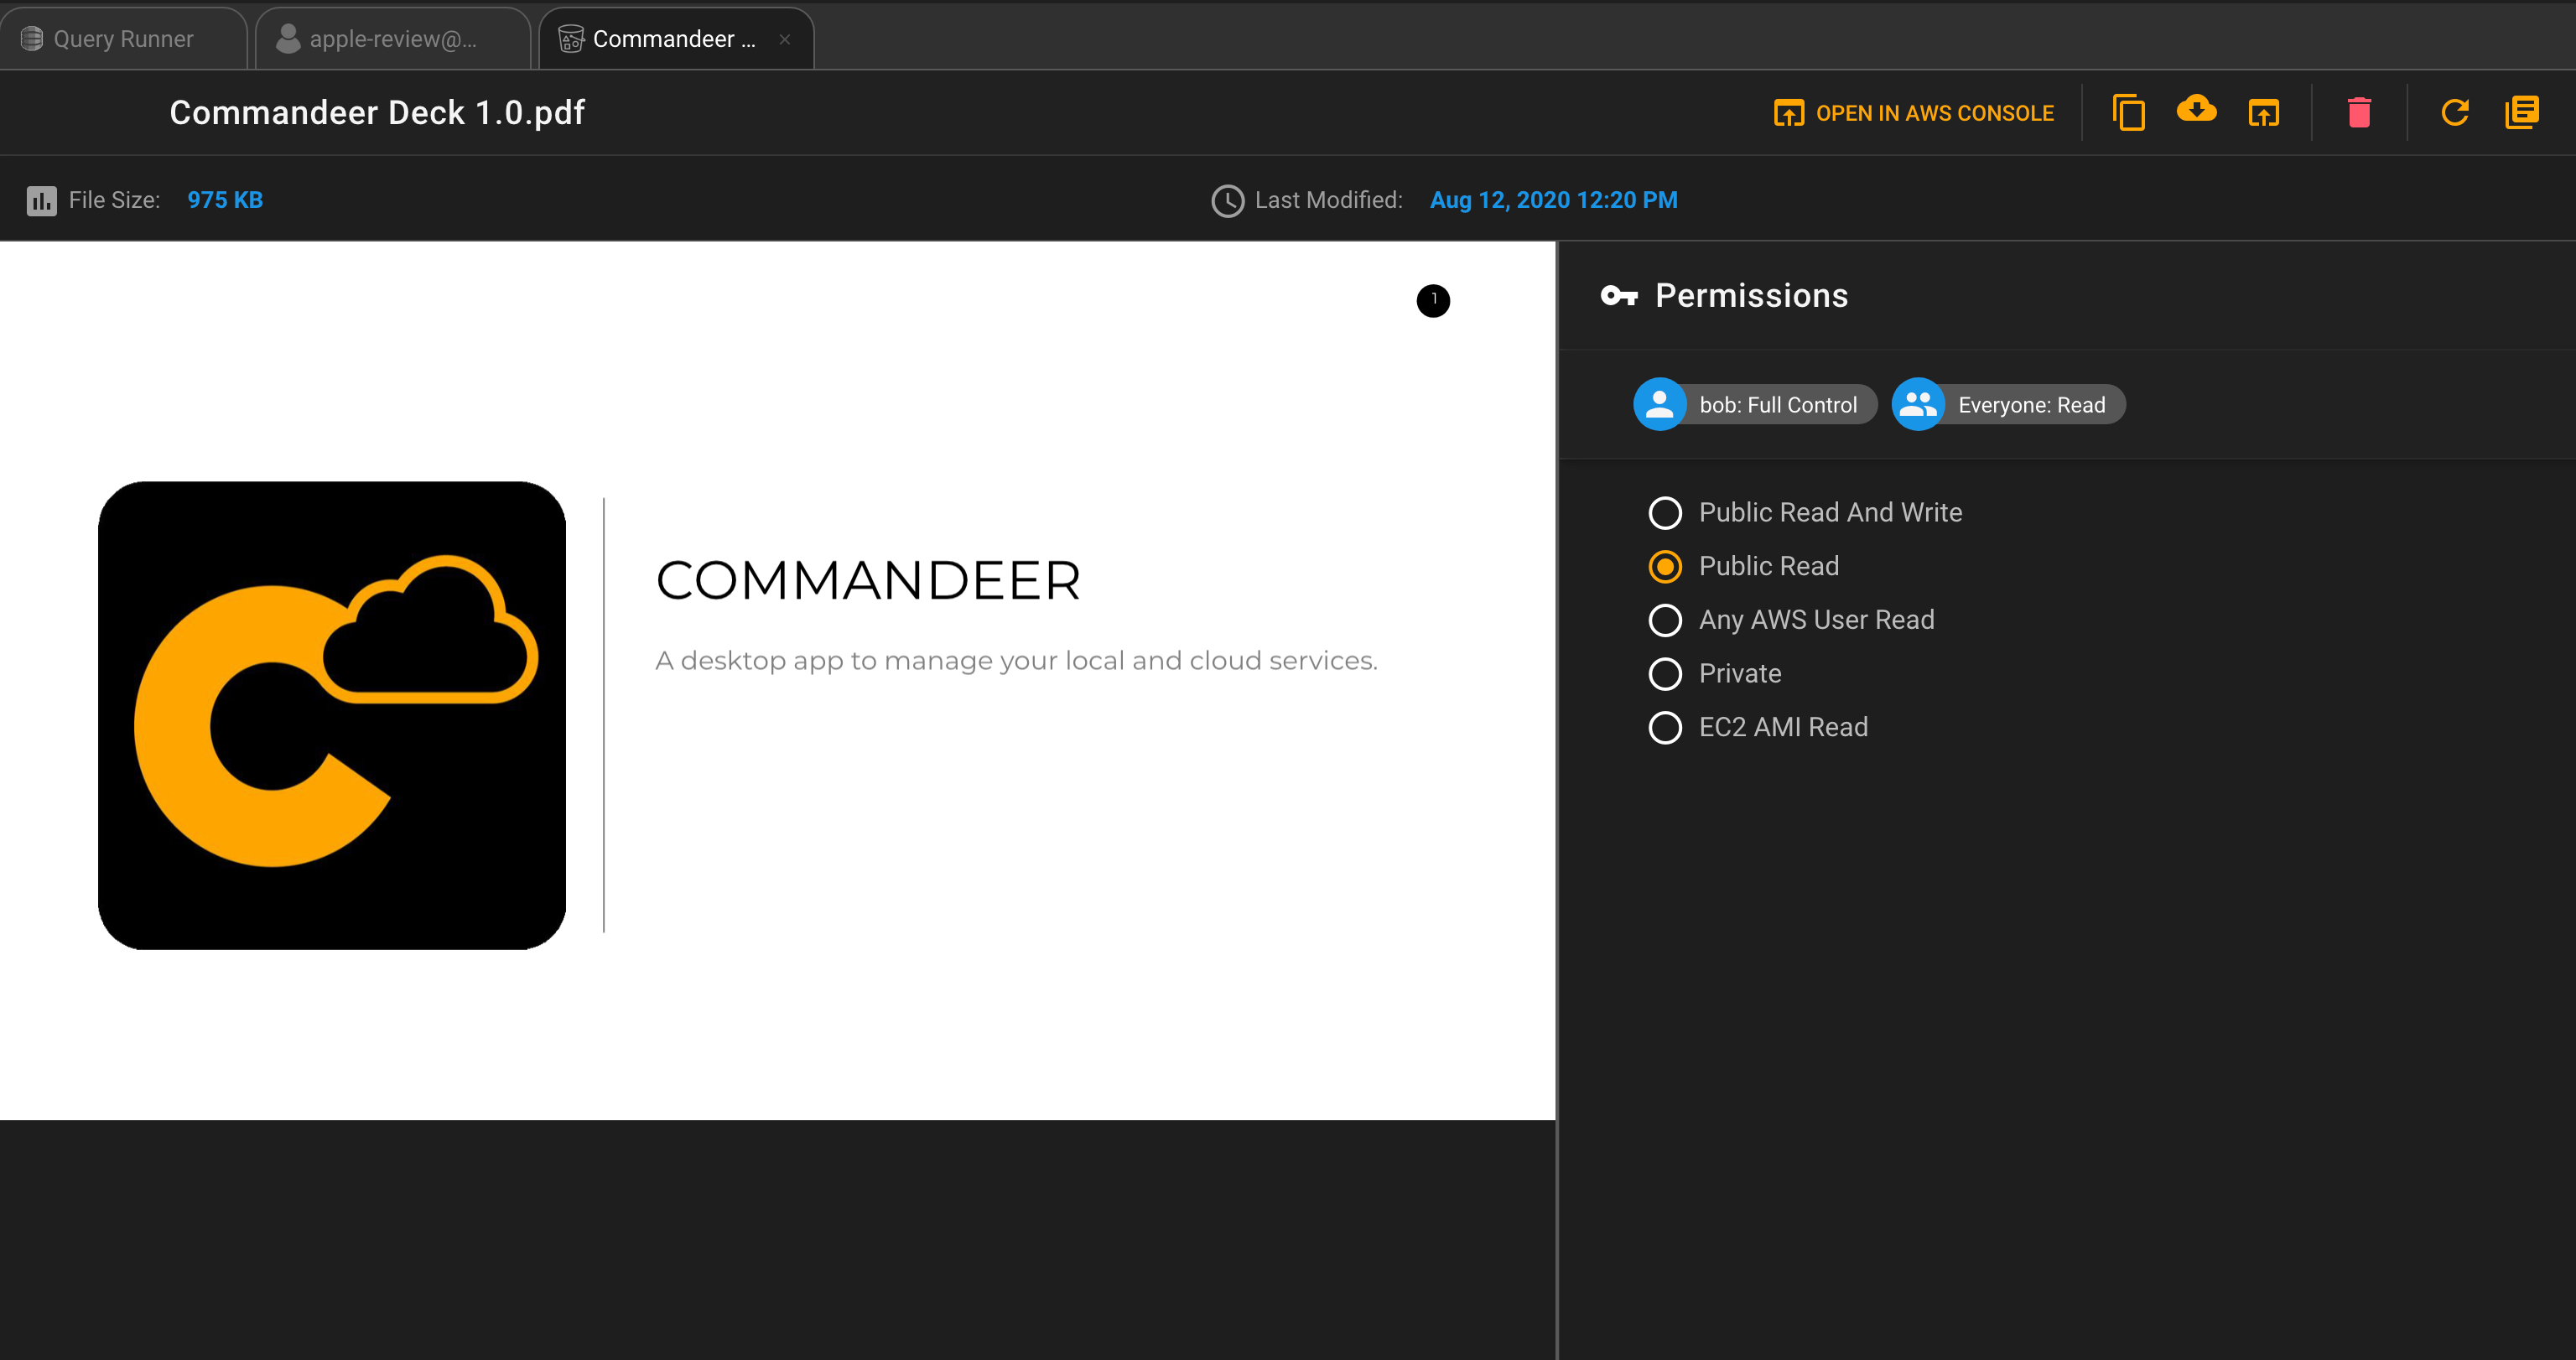2576x1360 pixels.
Task: Click the Permissions panel heading
Action: pos(1751,296)
